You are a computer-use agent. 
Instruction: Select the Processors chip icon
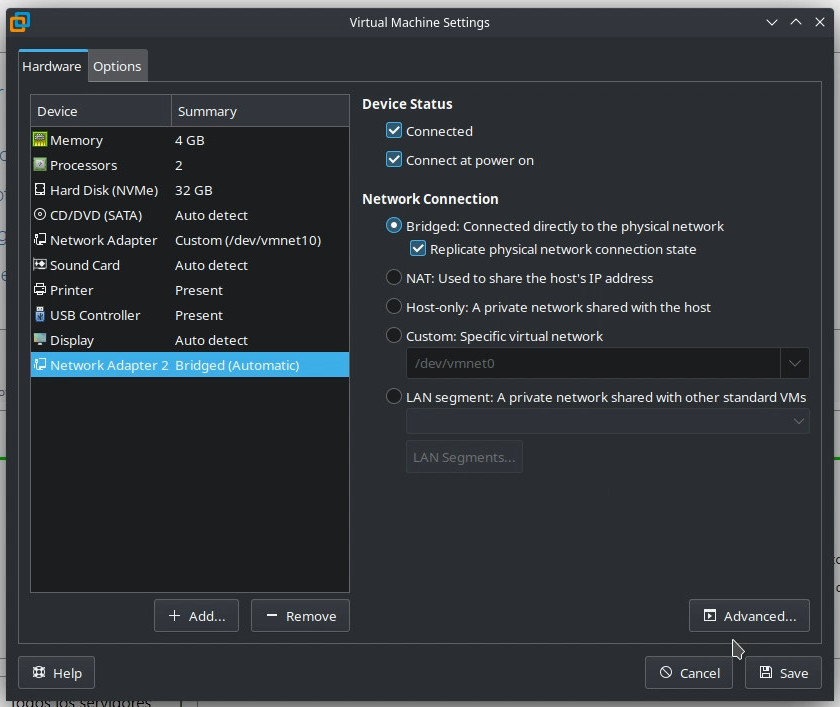(40, 165)
